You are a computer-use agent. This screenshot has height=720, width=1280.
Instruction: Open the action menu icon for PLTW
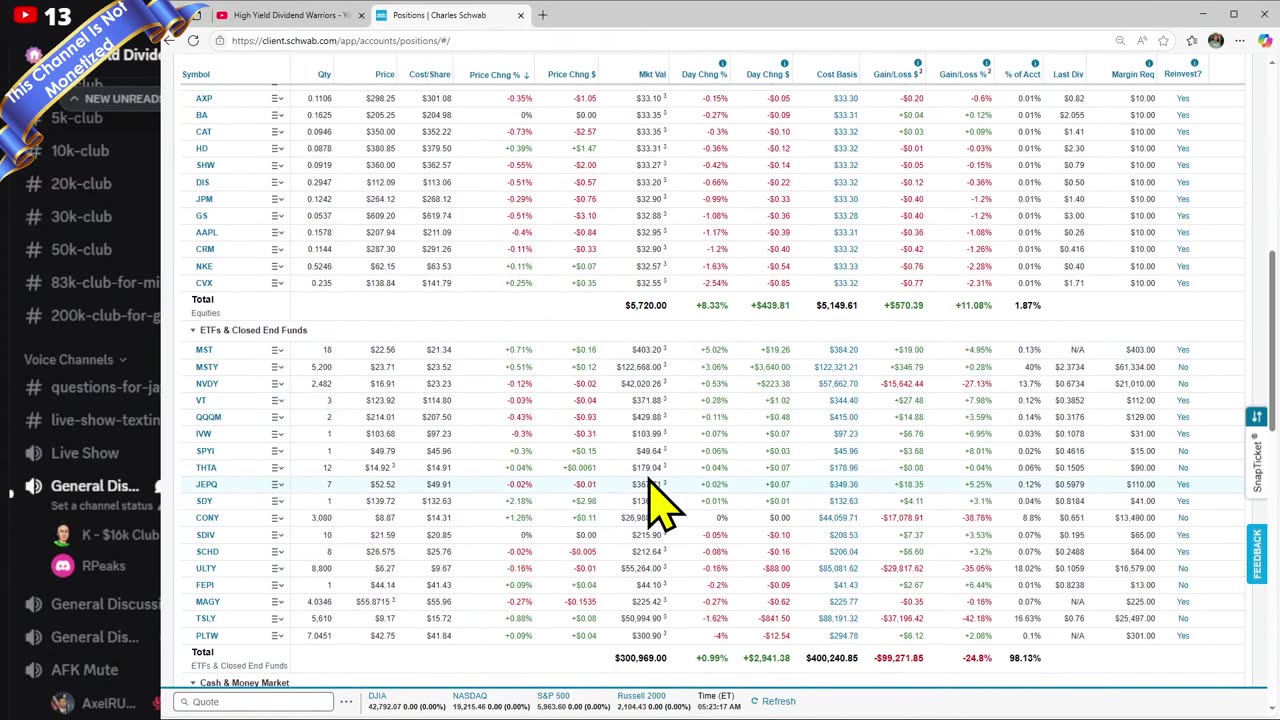coord(277,636)
